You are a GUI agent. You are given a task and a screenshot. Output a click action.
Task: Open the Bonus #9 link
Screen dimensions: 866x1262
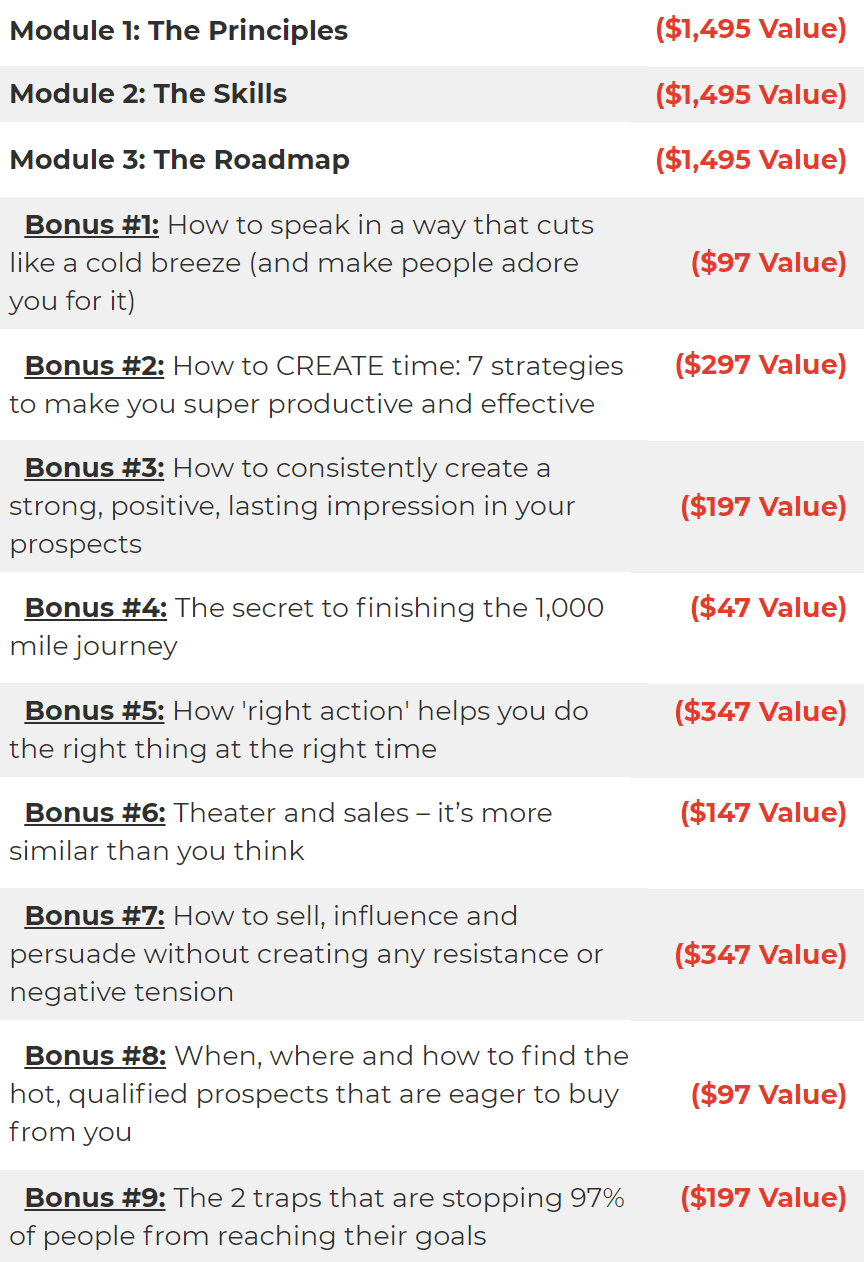click(x=95, y=1198)
